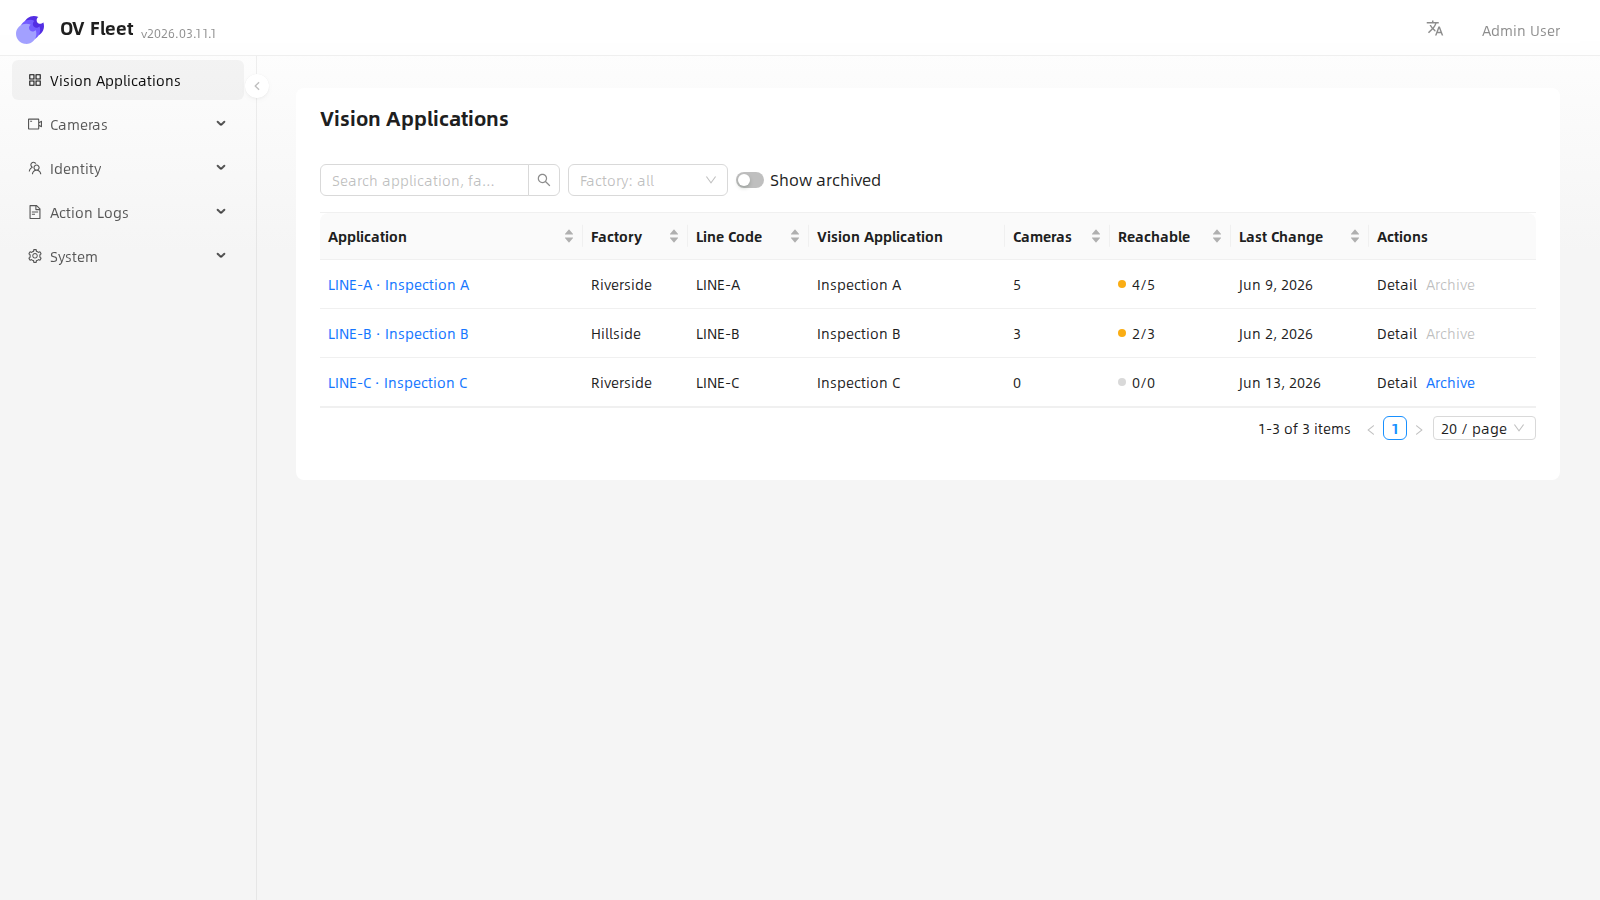Expand the Cameras menu chevron

[221, 124]
